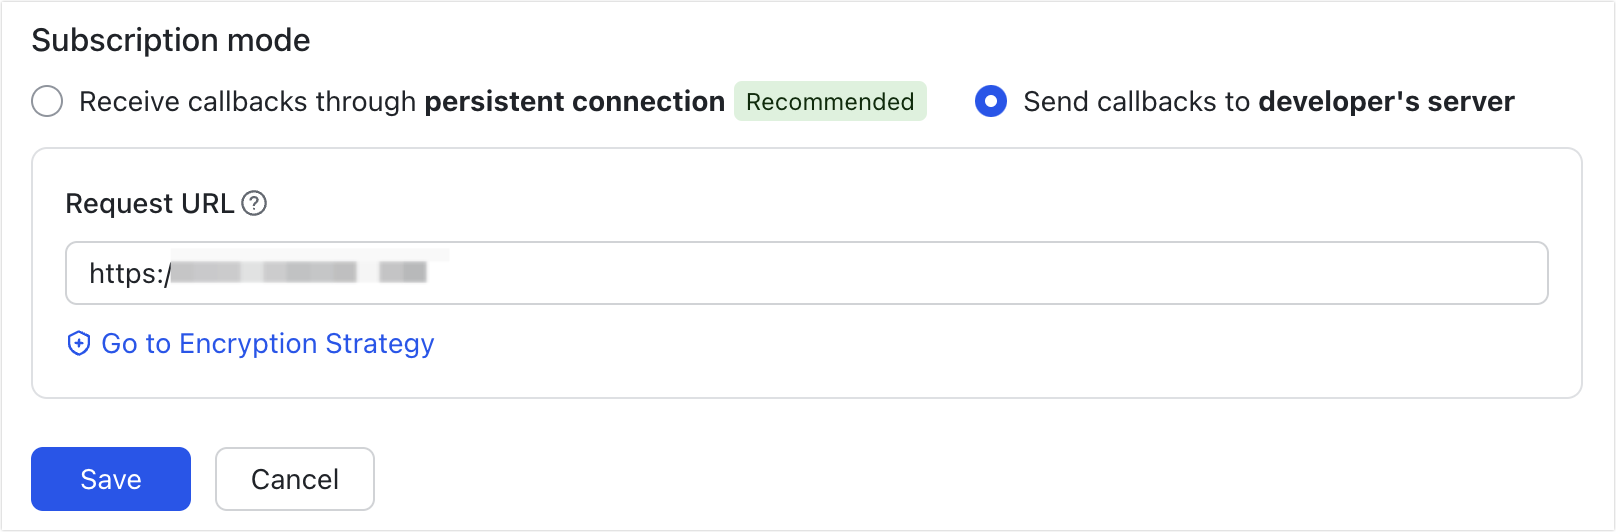This screenshot has width=1616, height=532.
Task: Click the "Receive callbacks through" label text
Action: coord(247,102)
